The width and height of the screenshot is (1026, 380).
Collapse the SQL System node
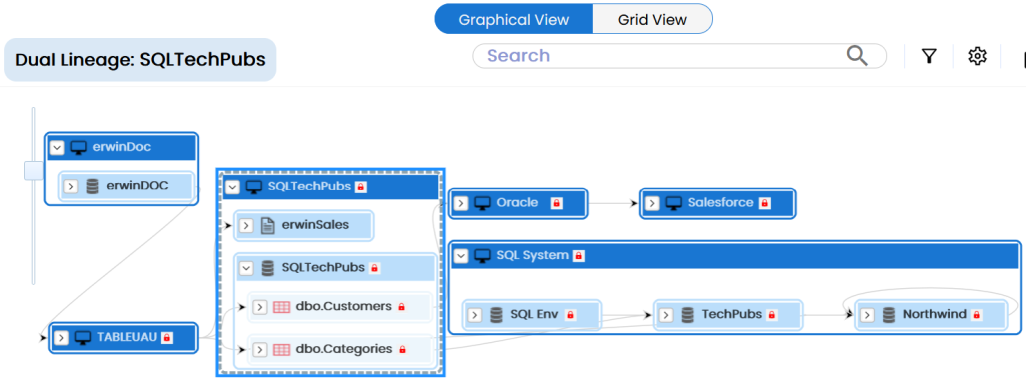(461, 256)
